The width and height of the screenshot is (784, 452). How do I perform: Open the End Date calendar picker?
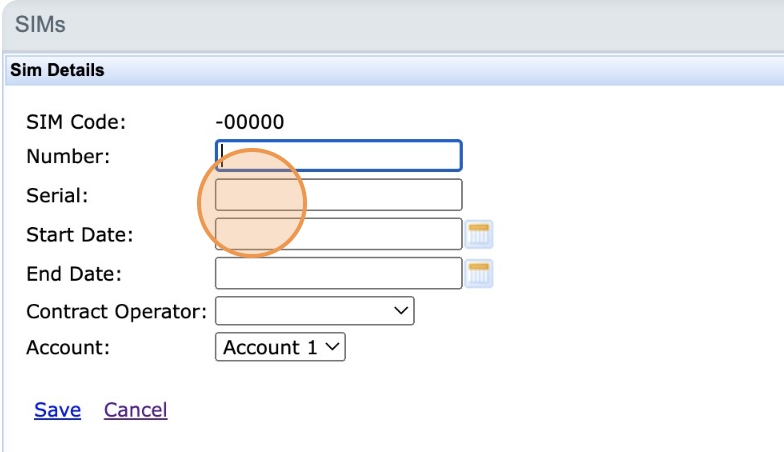click(480, 272)
